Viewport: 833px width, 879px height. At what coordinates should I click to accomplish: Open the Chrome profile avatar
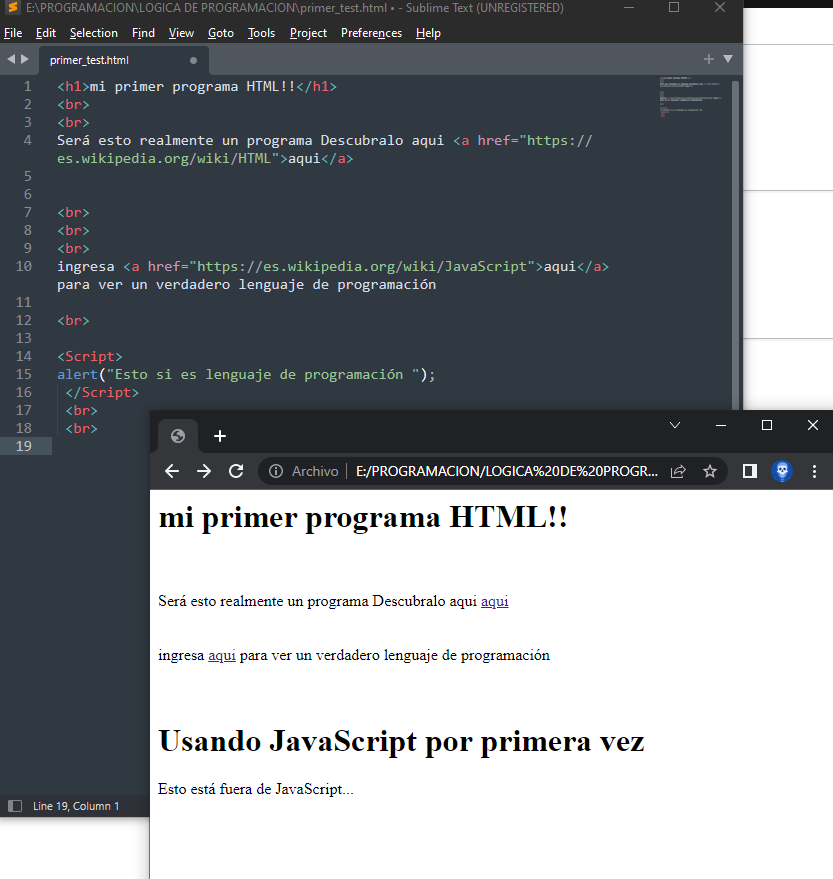[x=782, y=471]
